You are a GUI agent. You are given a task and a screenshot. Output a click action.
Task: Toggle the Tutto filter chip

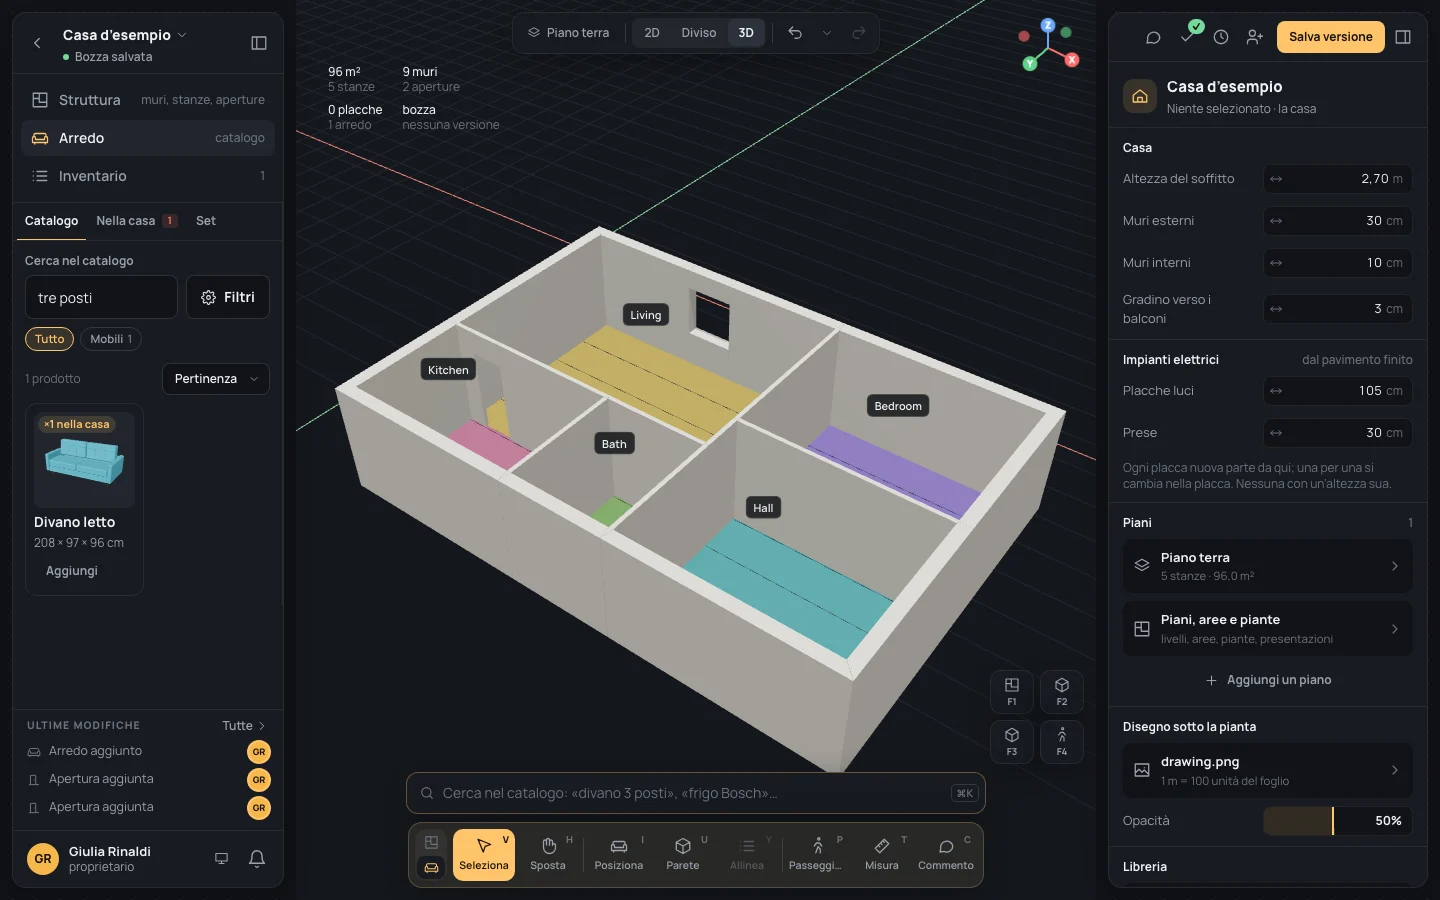pos(49,339)
